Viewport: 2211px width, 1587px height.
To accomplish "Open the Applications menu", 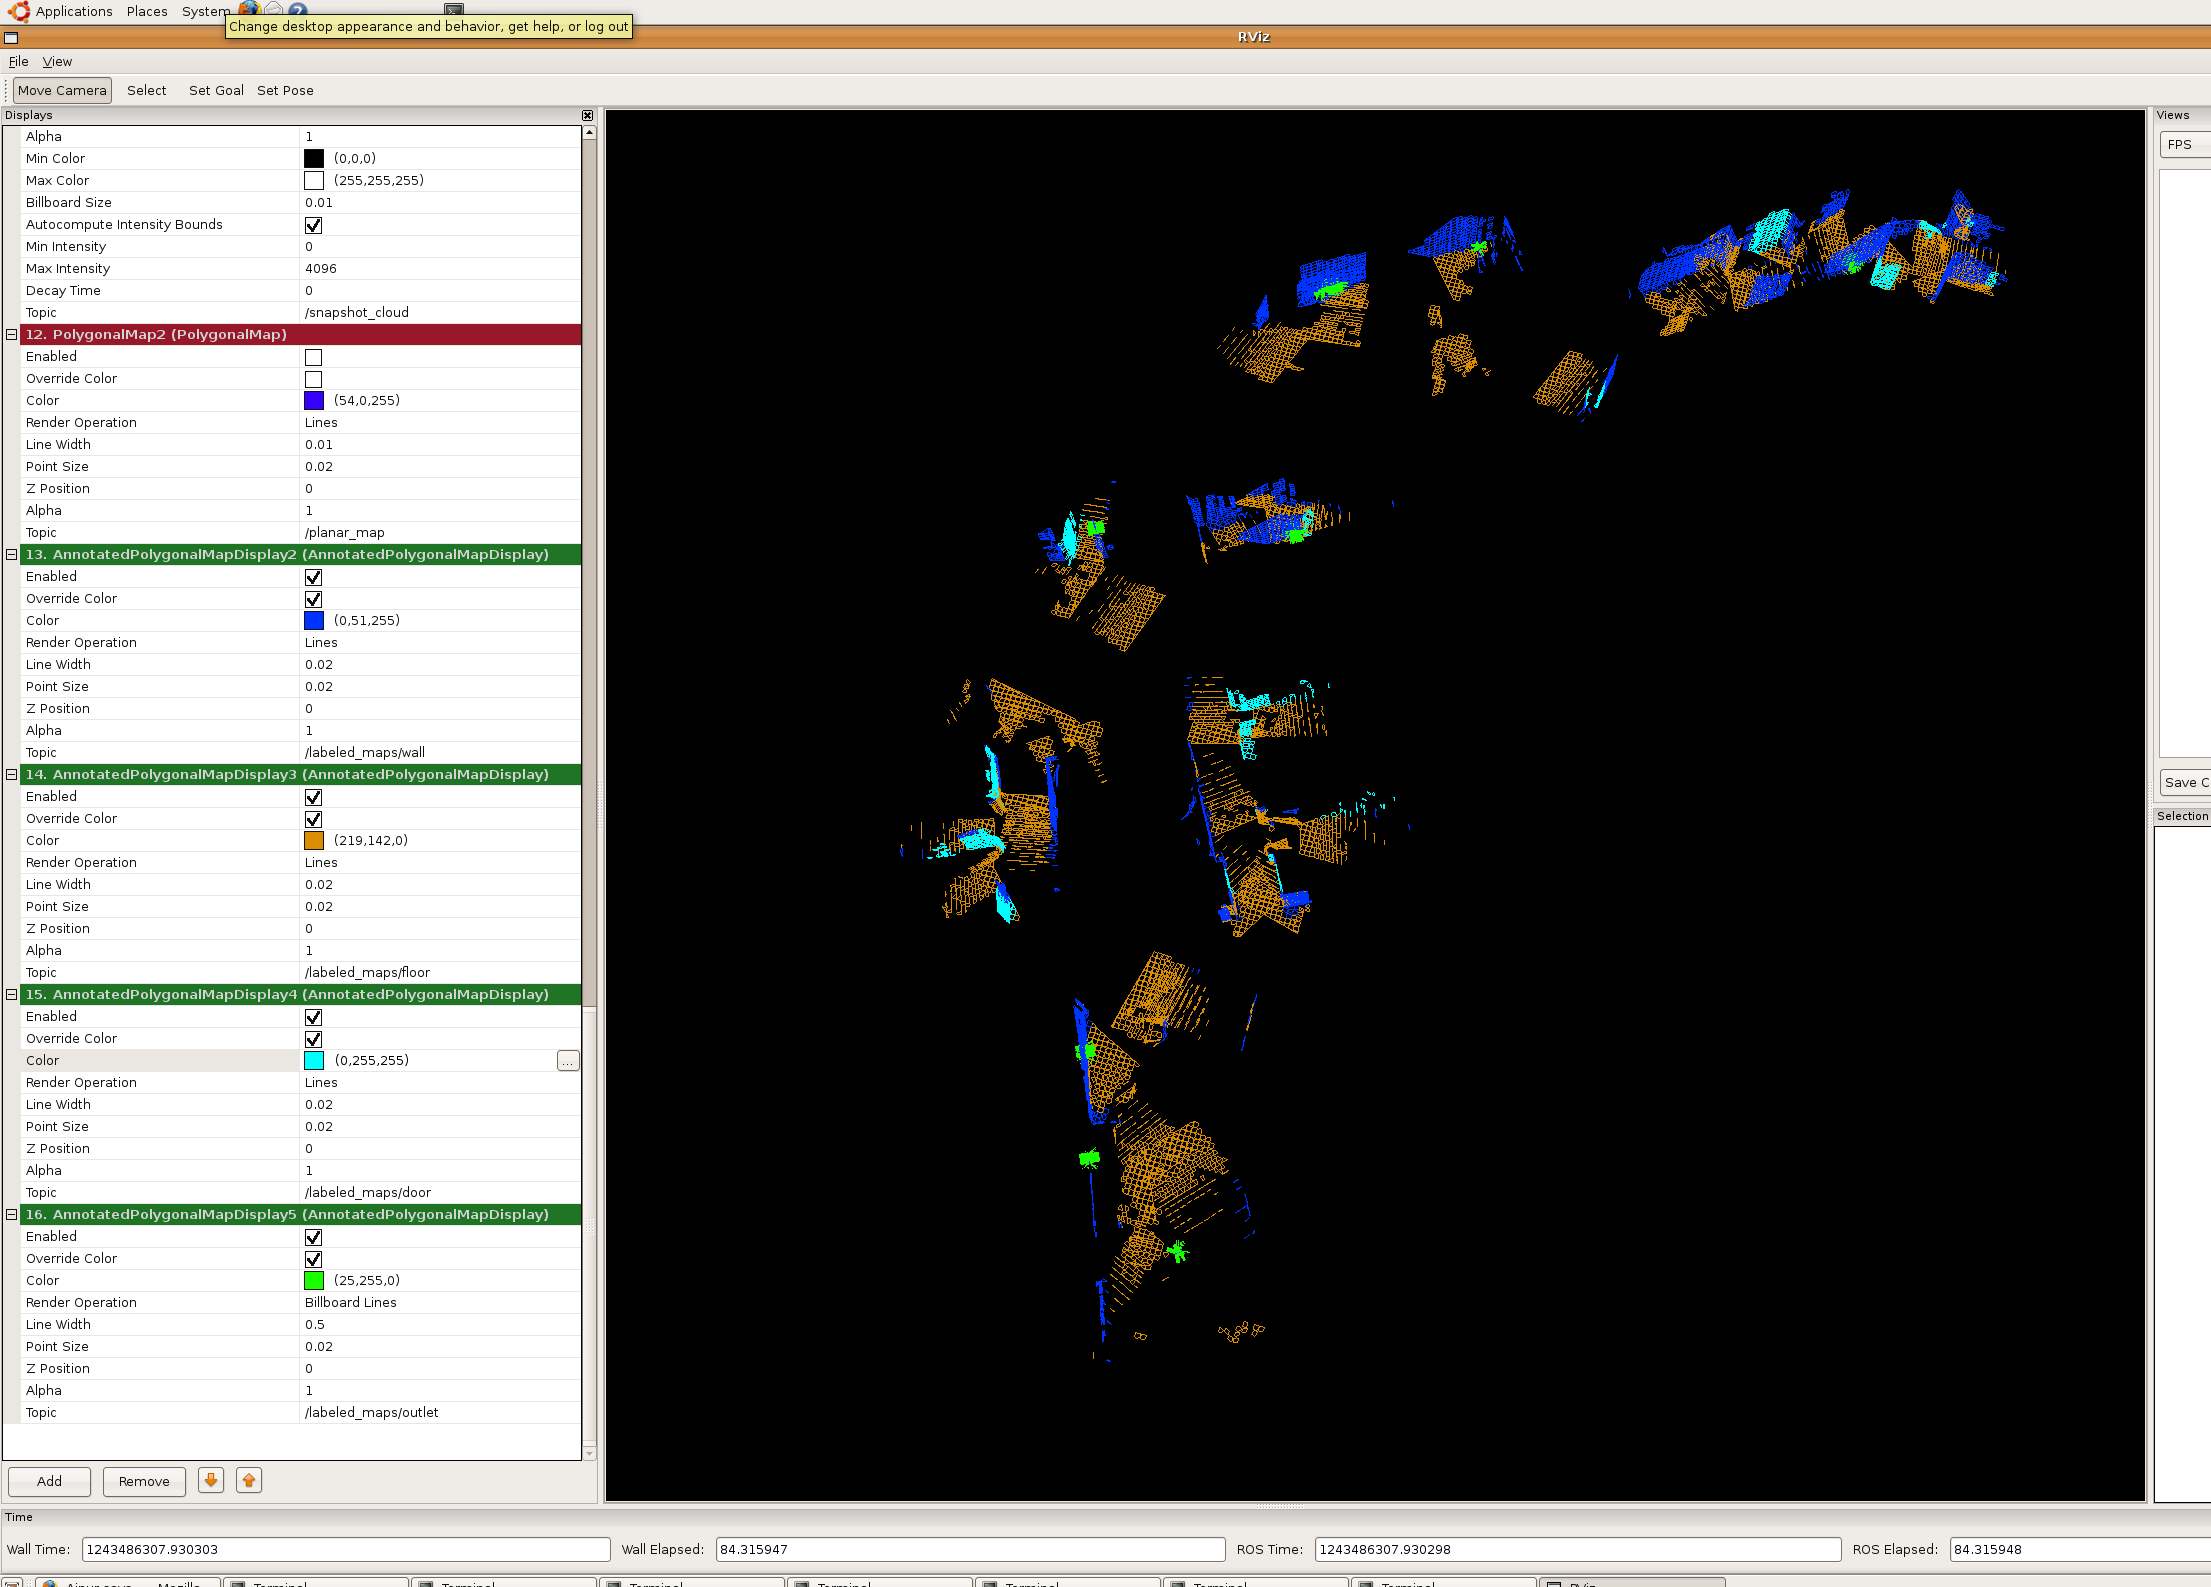I will pos(74,11).
